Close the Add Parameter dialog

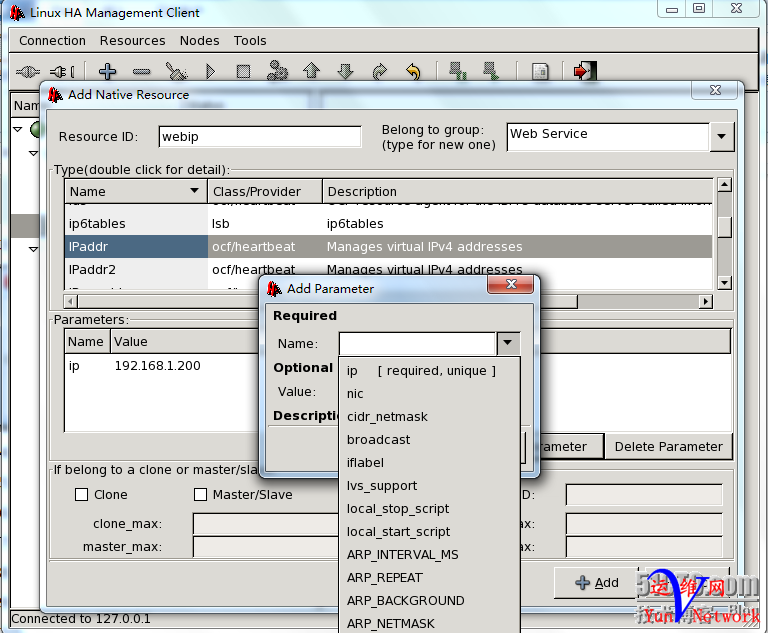tap(511, 284)
